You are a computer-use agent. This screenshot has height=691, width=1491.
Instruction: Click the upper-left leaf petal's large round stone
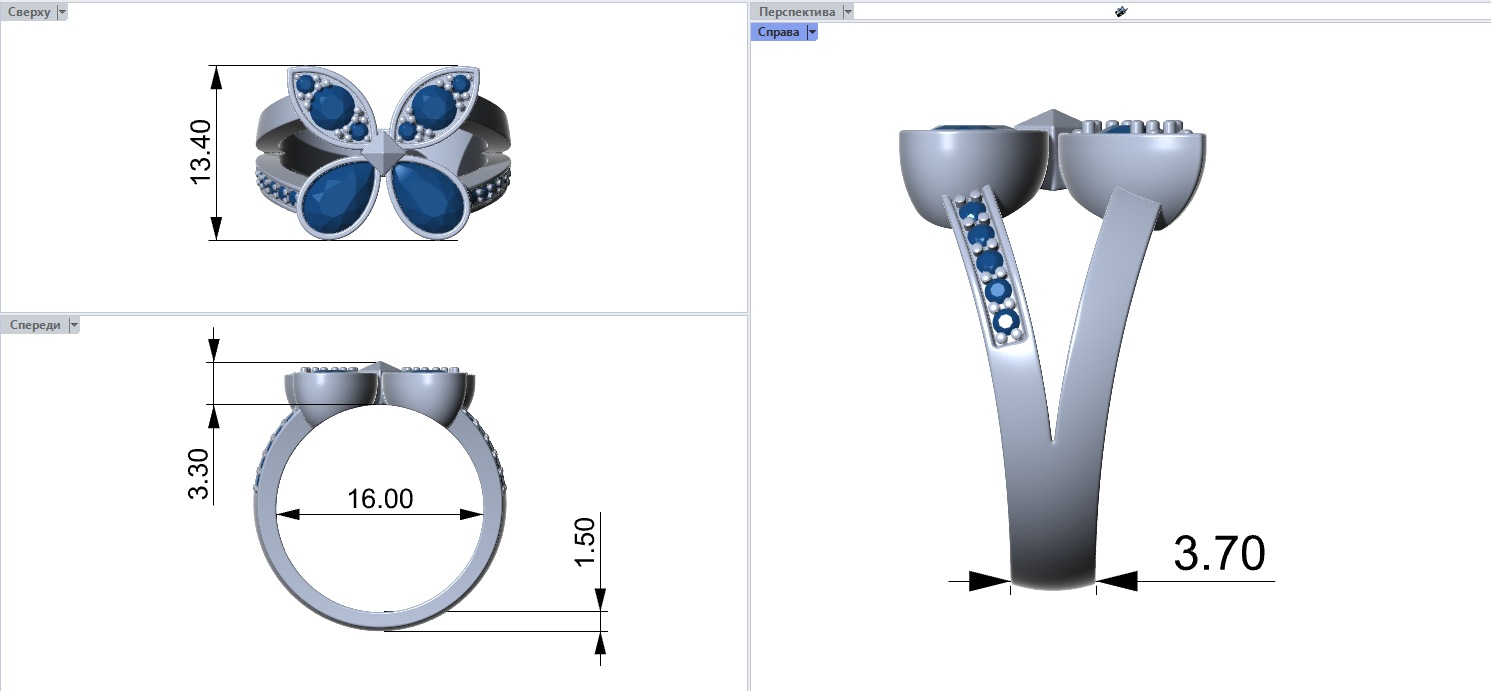click(x=329, y=104)
